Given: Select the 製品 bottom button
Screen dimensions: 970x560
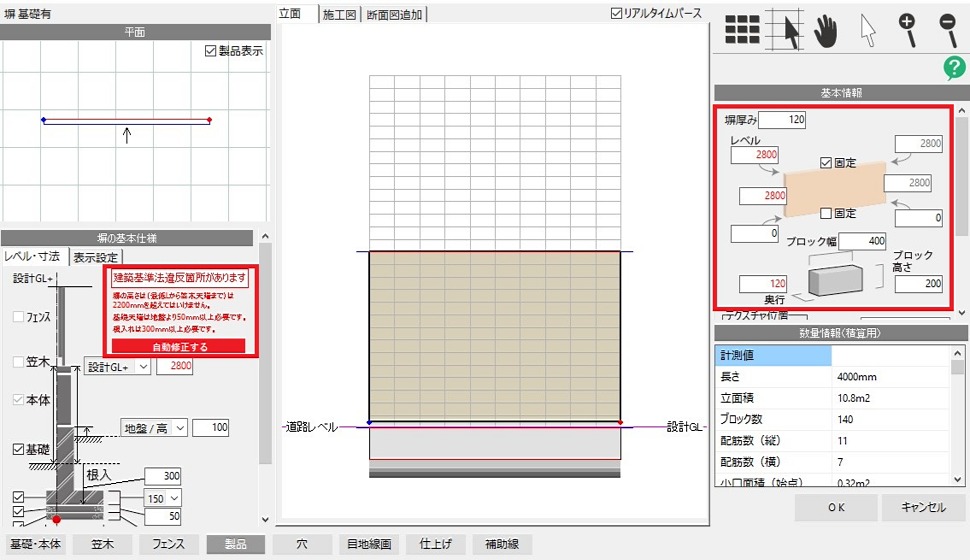Looking at the screenshot, I should click(x=235, y=544).
